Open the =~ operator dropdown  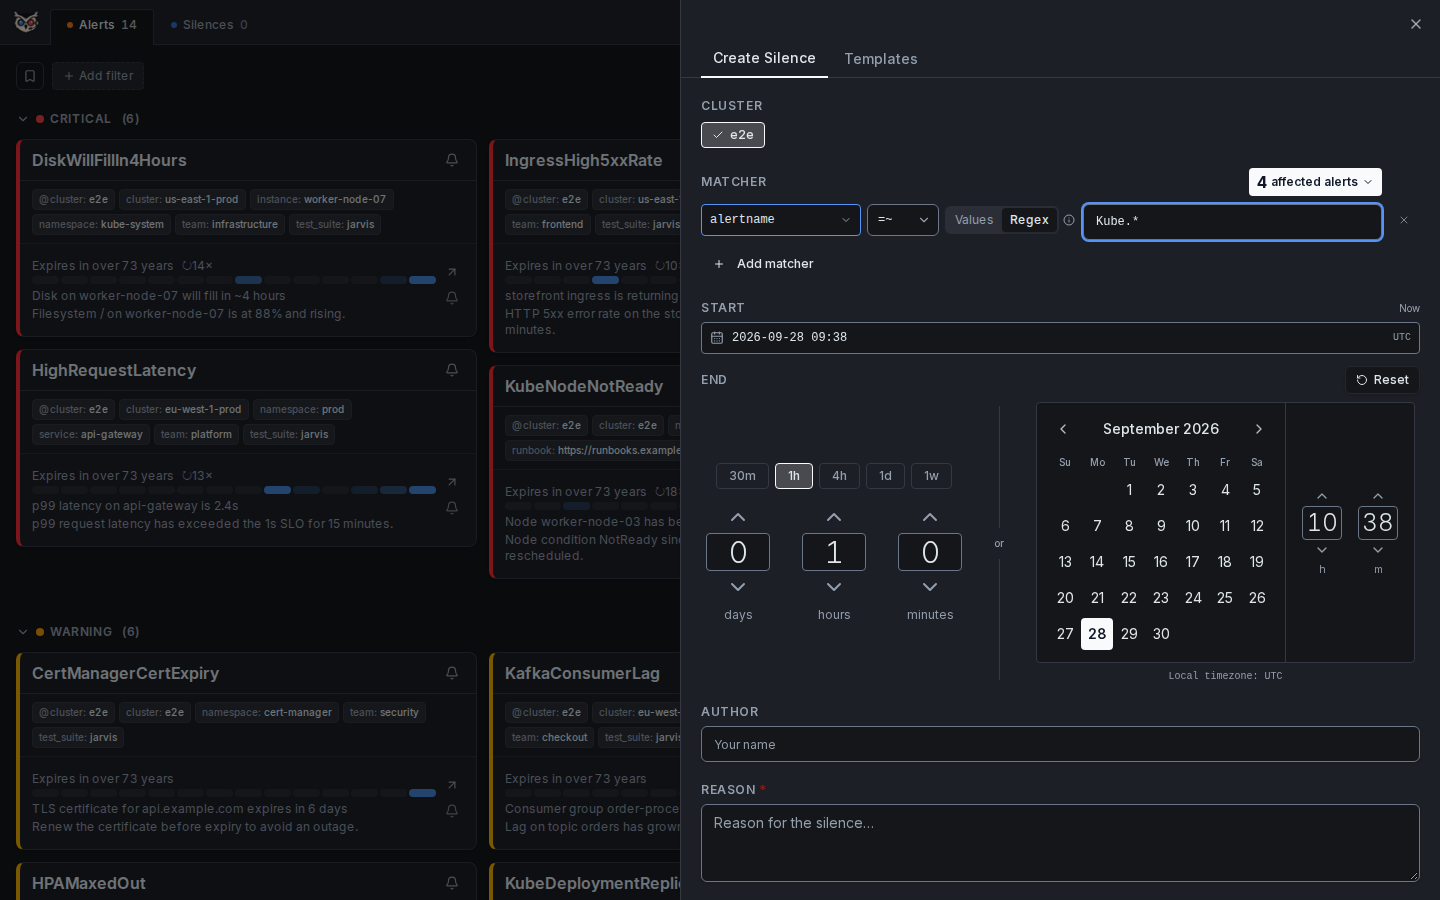[x=903, y=220]
